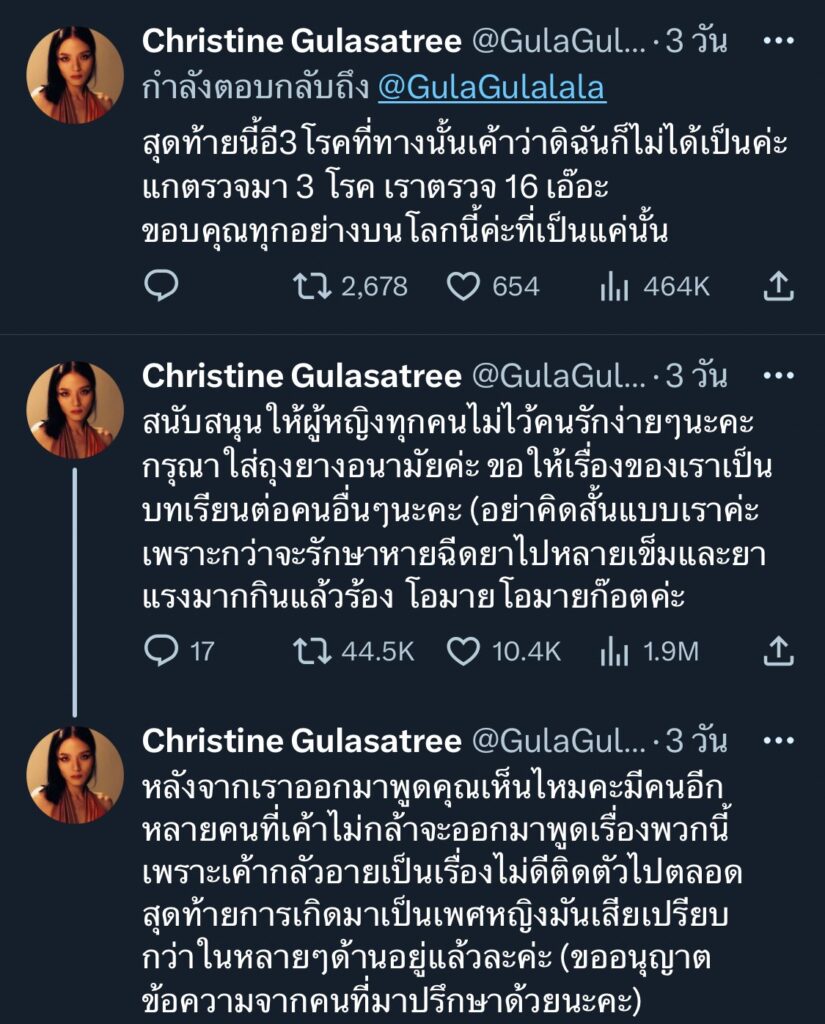825x1024 pixels.
Task: Tap the third tweet's profile avatar
Action: pos(75,775)
